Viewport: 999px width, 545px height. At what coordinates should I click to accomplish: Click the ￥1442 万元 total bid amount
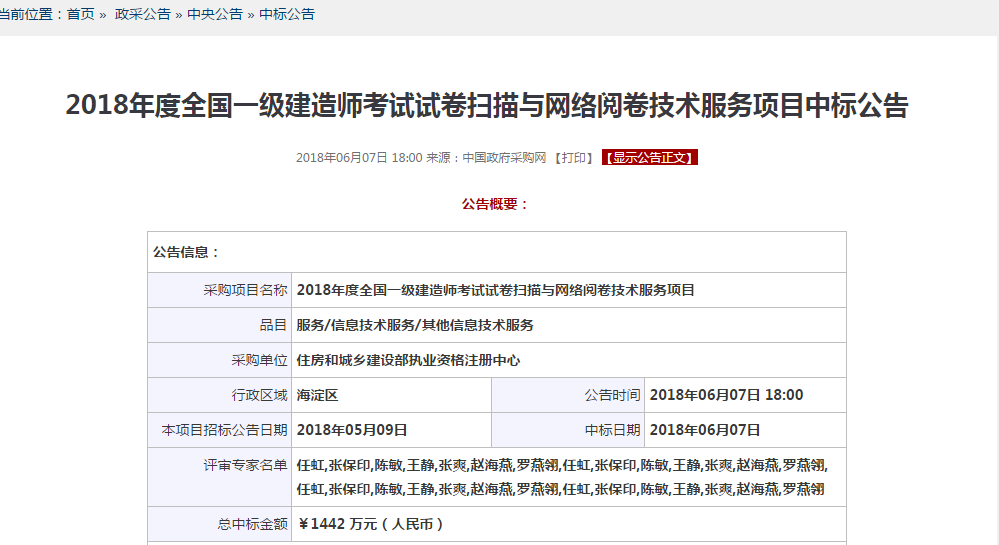(x=371, y=523)
